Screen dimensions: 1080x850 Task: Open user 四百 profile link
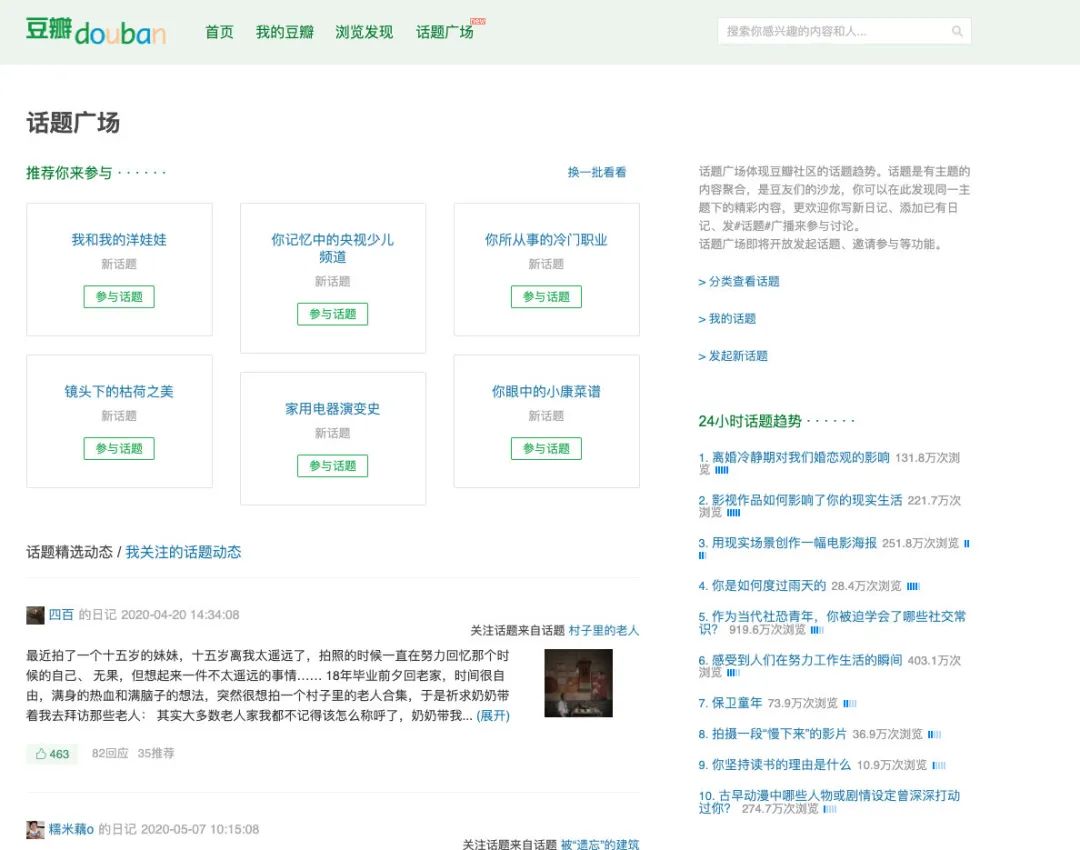pos(61,614)
